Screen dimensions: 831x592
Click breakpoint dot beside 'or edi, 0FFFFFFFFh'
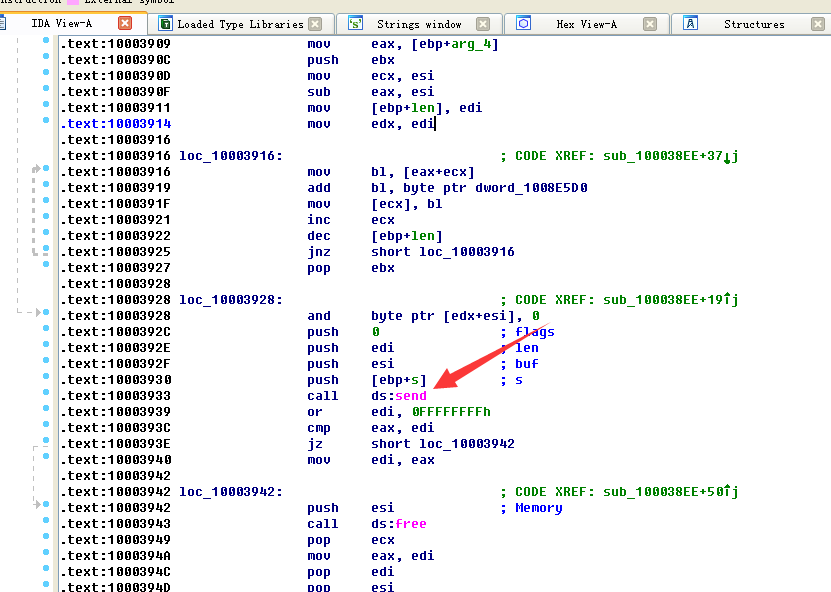pyautogui.click(x=46, y=408)
